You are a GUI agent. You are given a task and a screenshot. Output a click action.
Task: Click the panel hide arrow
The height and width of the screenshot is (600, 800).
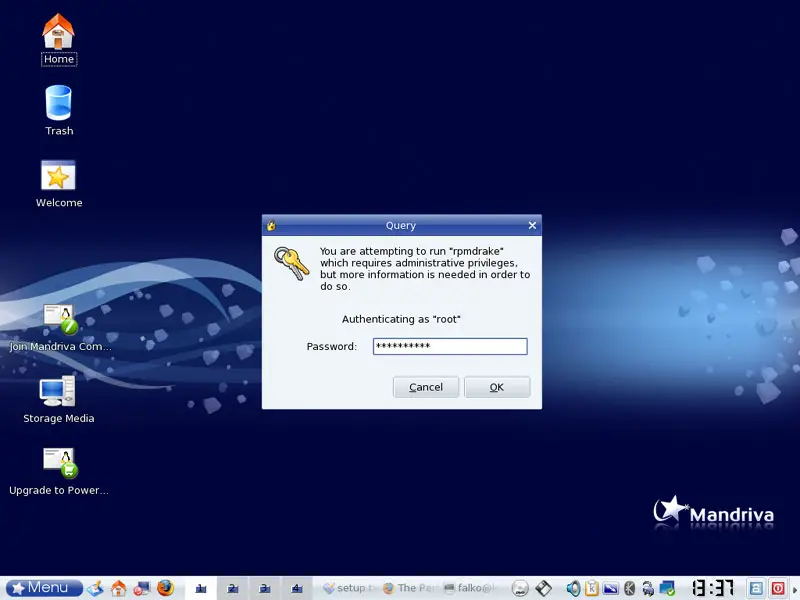tap(795, 589)
